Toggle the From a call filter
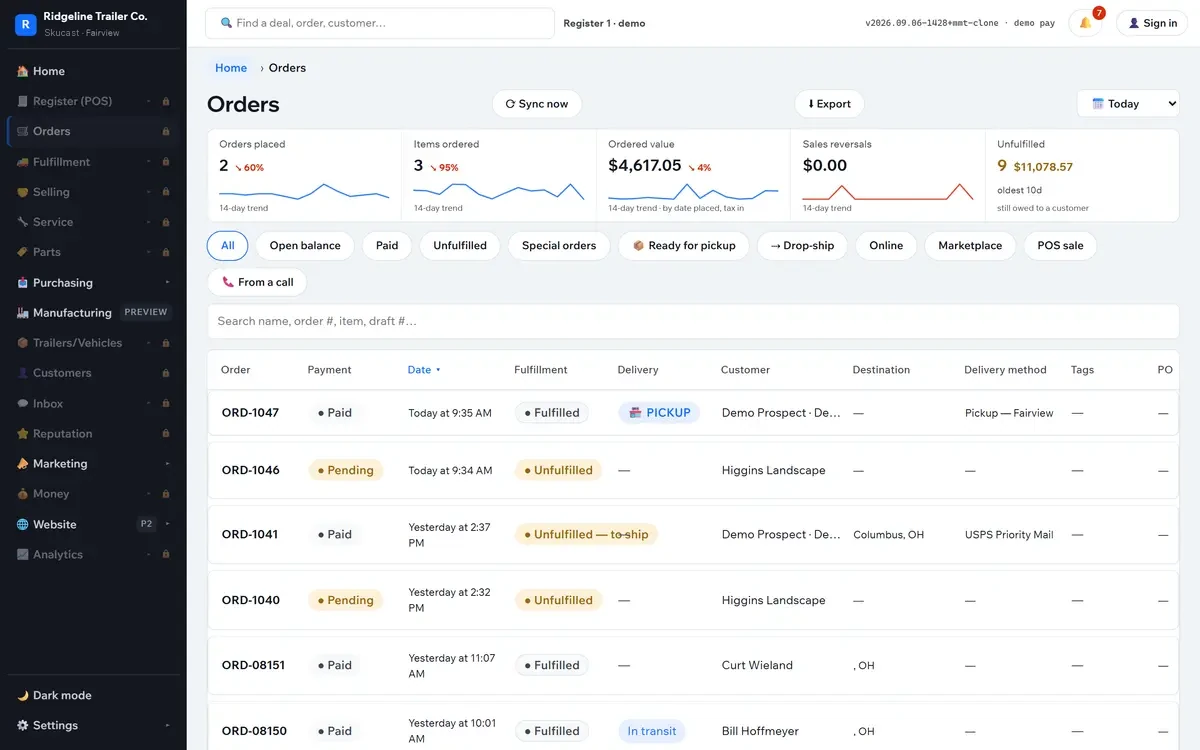1200x750 pixels. [x=257, y=283]
